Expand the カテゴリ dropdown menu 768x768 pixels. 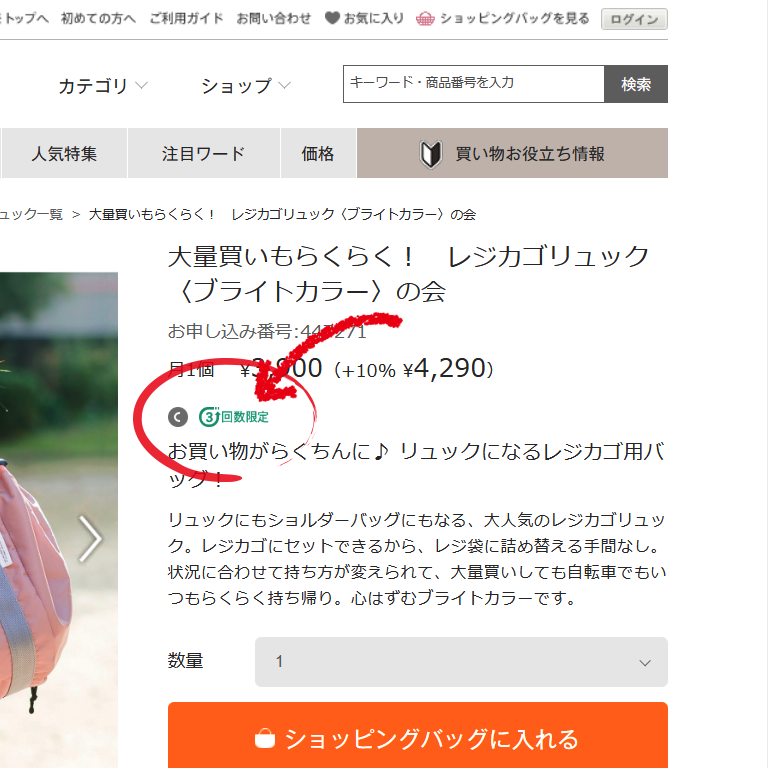pos(103,86)
